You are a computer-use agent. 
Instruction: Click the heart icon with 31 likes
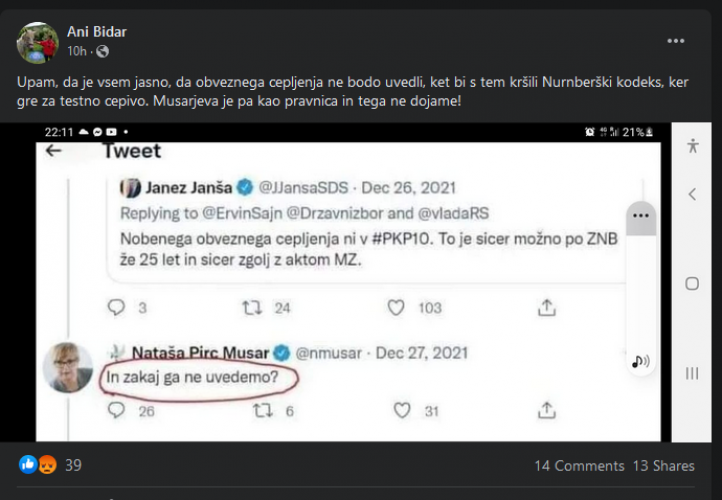point(401,410)
